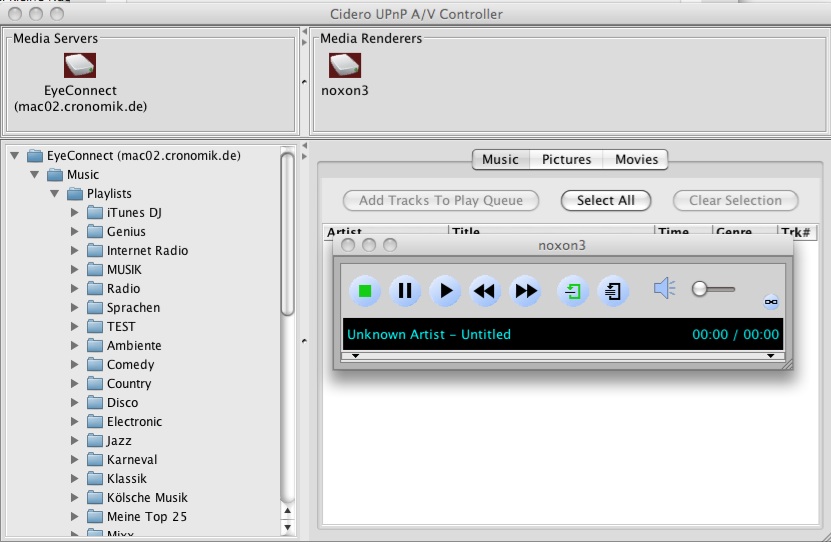This screenshot has width=831, height=542.
Task: Select the Meine Top 25 folder icon
Action: click(x=95, y=517)
